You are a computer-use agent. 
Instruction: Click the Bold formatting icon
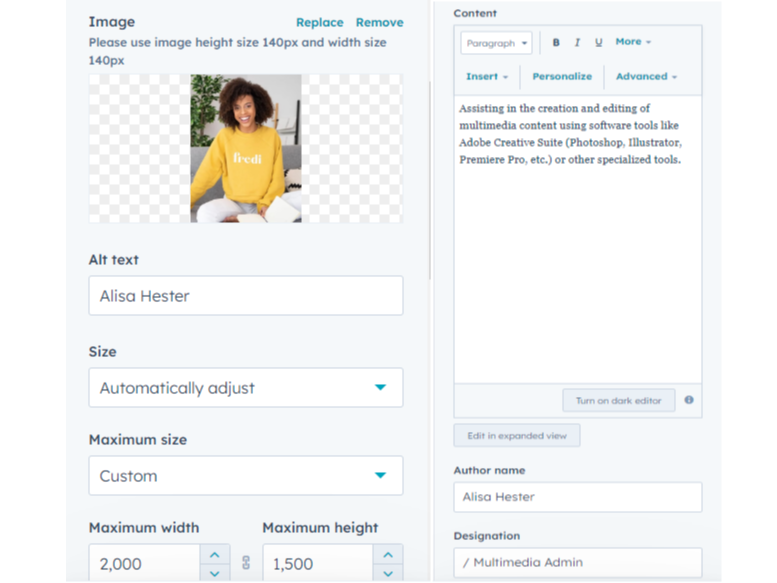coord(556,43)
